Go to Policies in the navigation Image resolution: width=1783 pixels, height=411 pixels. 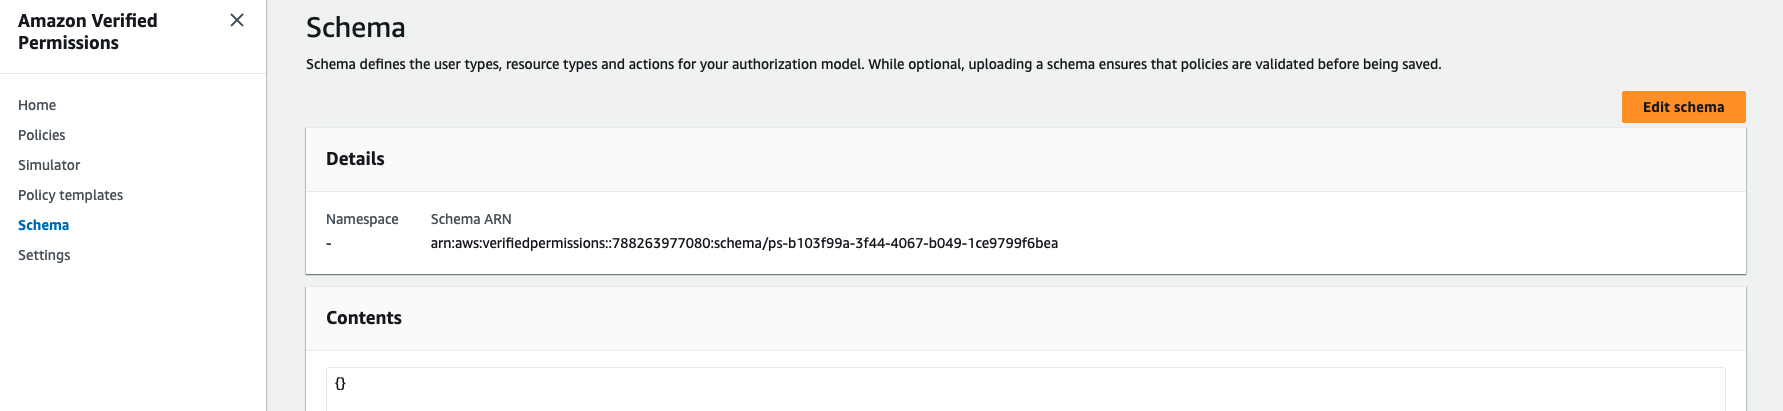42,135
